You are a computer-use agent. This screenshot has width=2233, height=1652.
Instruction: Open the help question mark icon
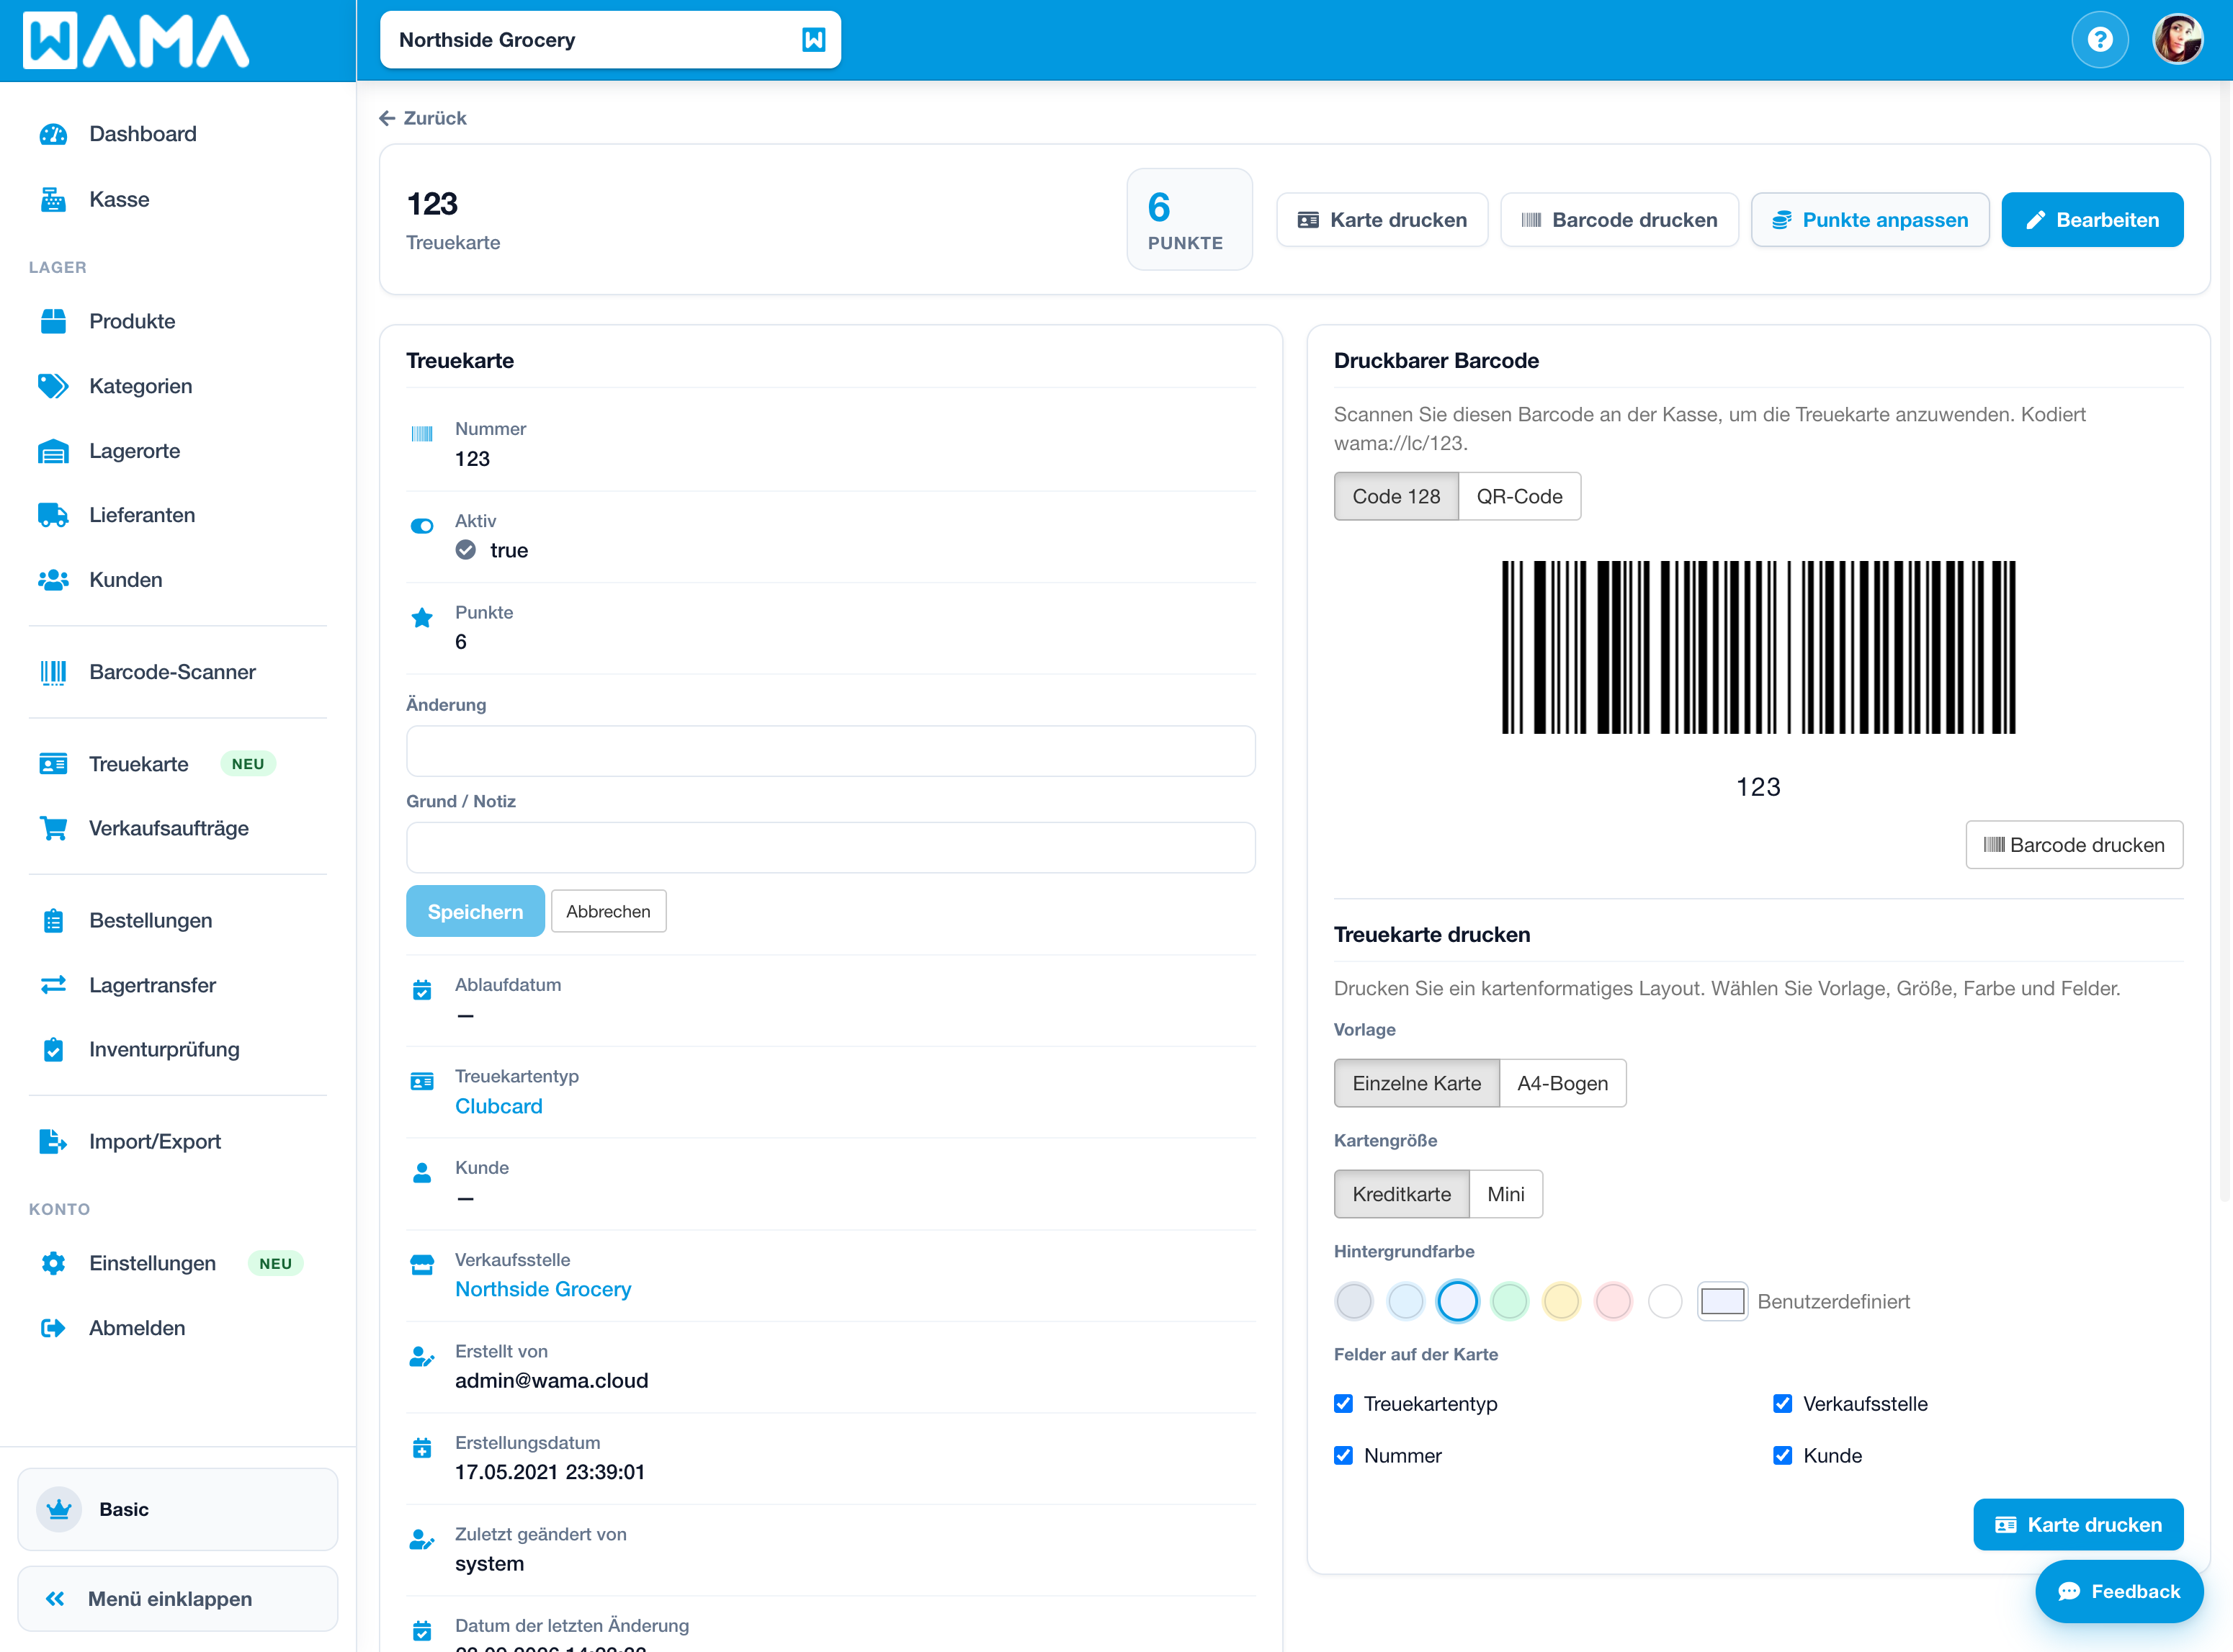[x=2099, y=40]
